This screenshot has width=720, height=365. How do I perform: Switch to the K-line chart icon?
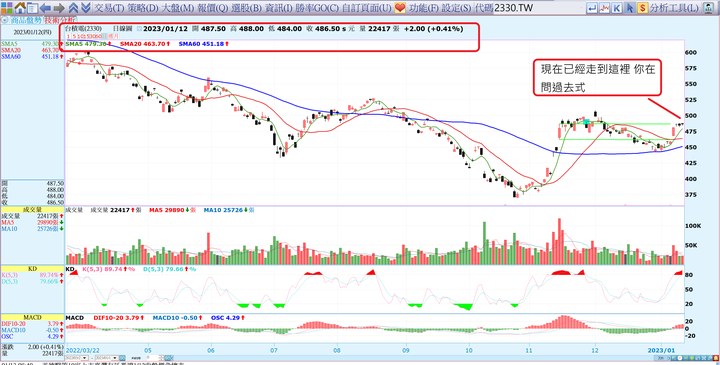pos(617,8)
